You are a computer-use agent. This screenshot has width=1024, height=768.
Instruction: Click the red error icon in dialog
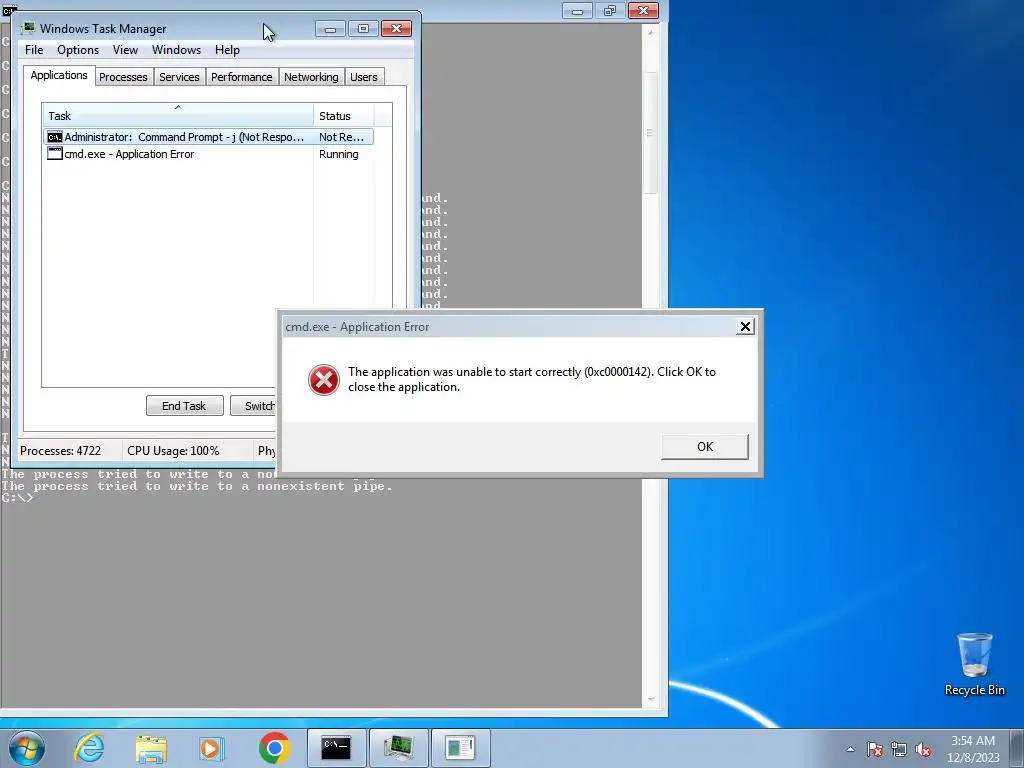(x=324, y=379)
